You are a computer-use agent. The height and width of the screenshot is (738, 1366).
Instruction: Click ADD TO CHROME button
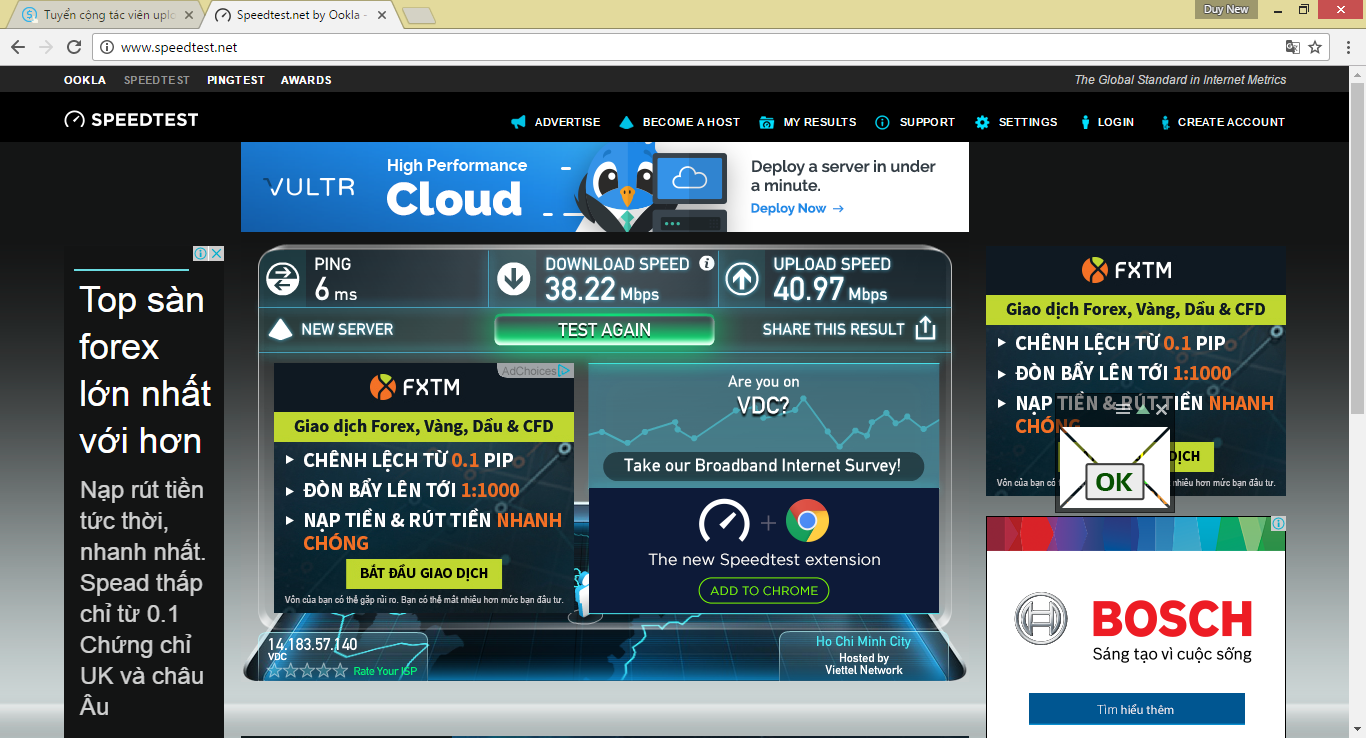pos(764,591)
